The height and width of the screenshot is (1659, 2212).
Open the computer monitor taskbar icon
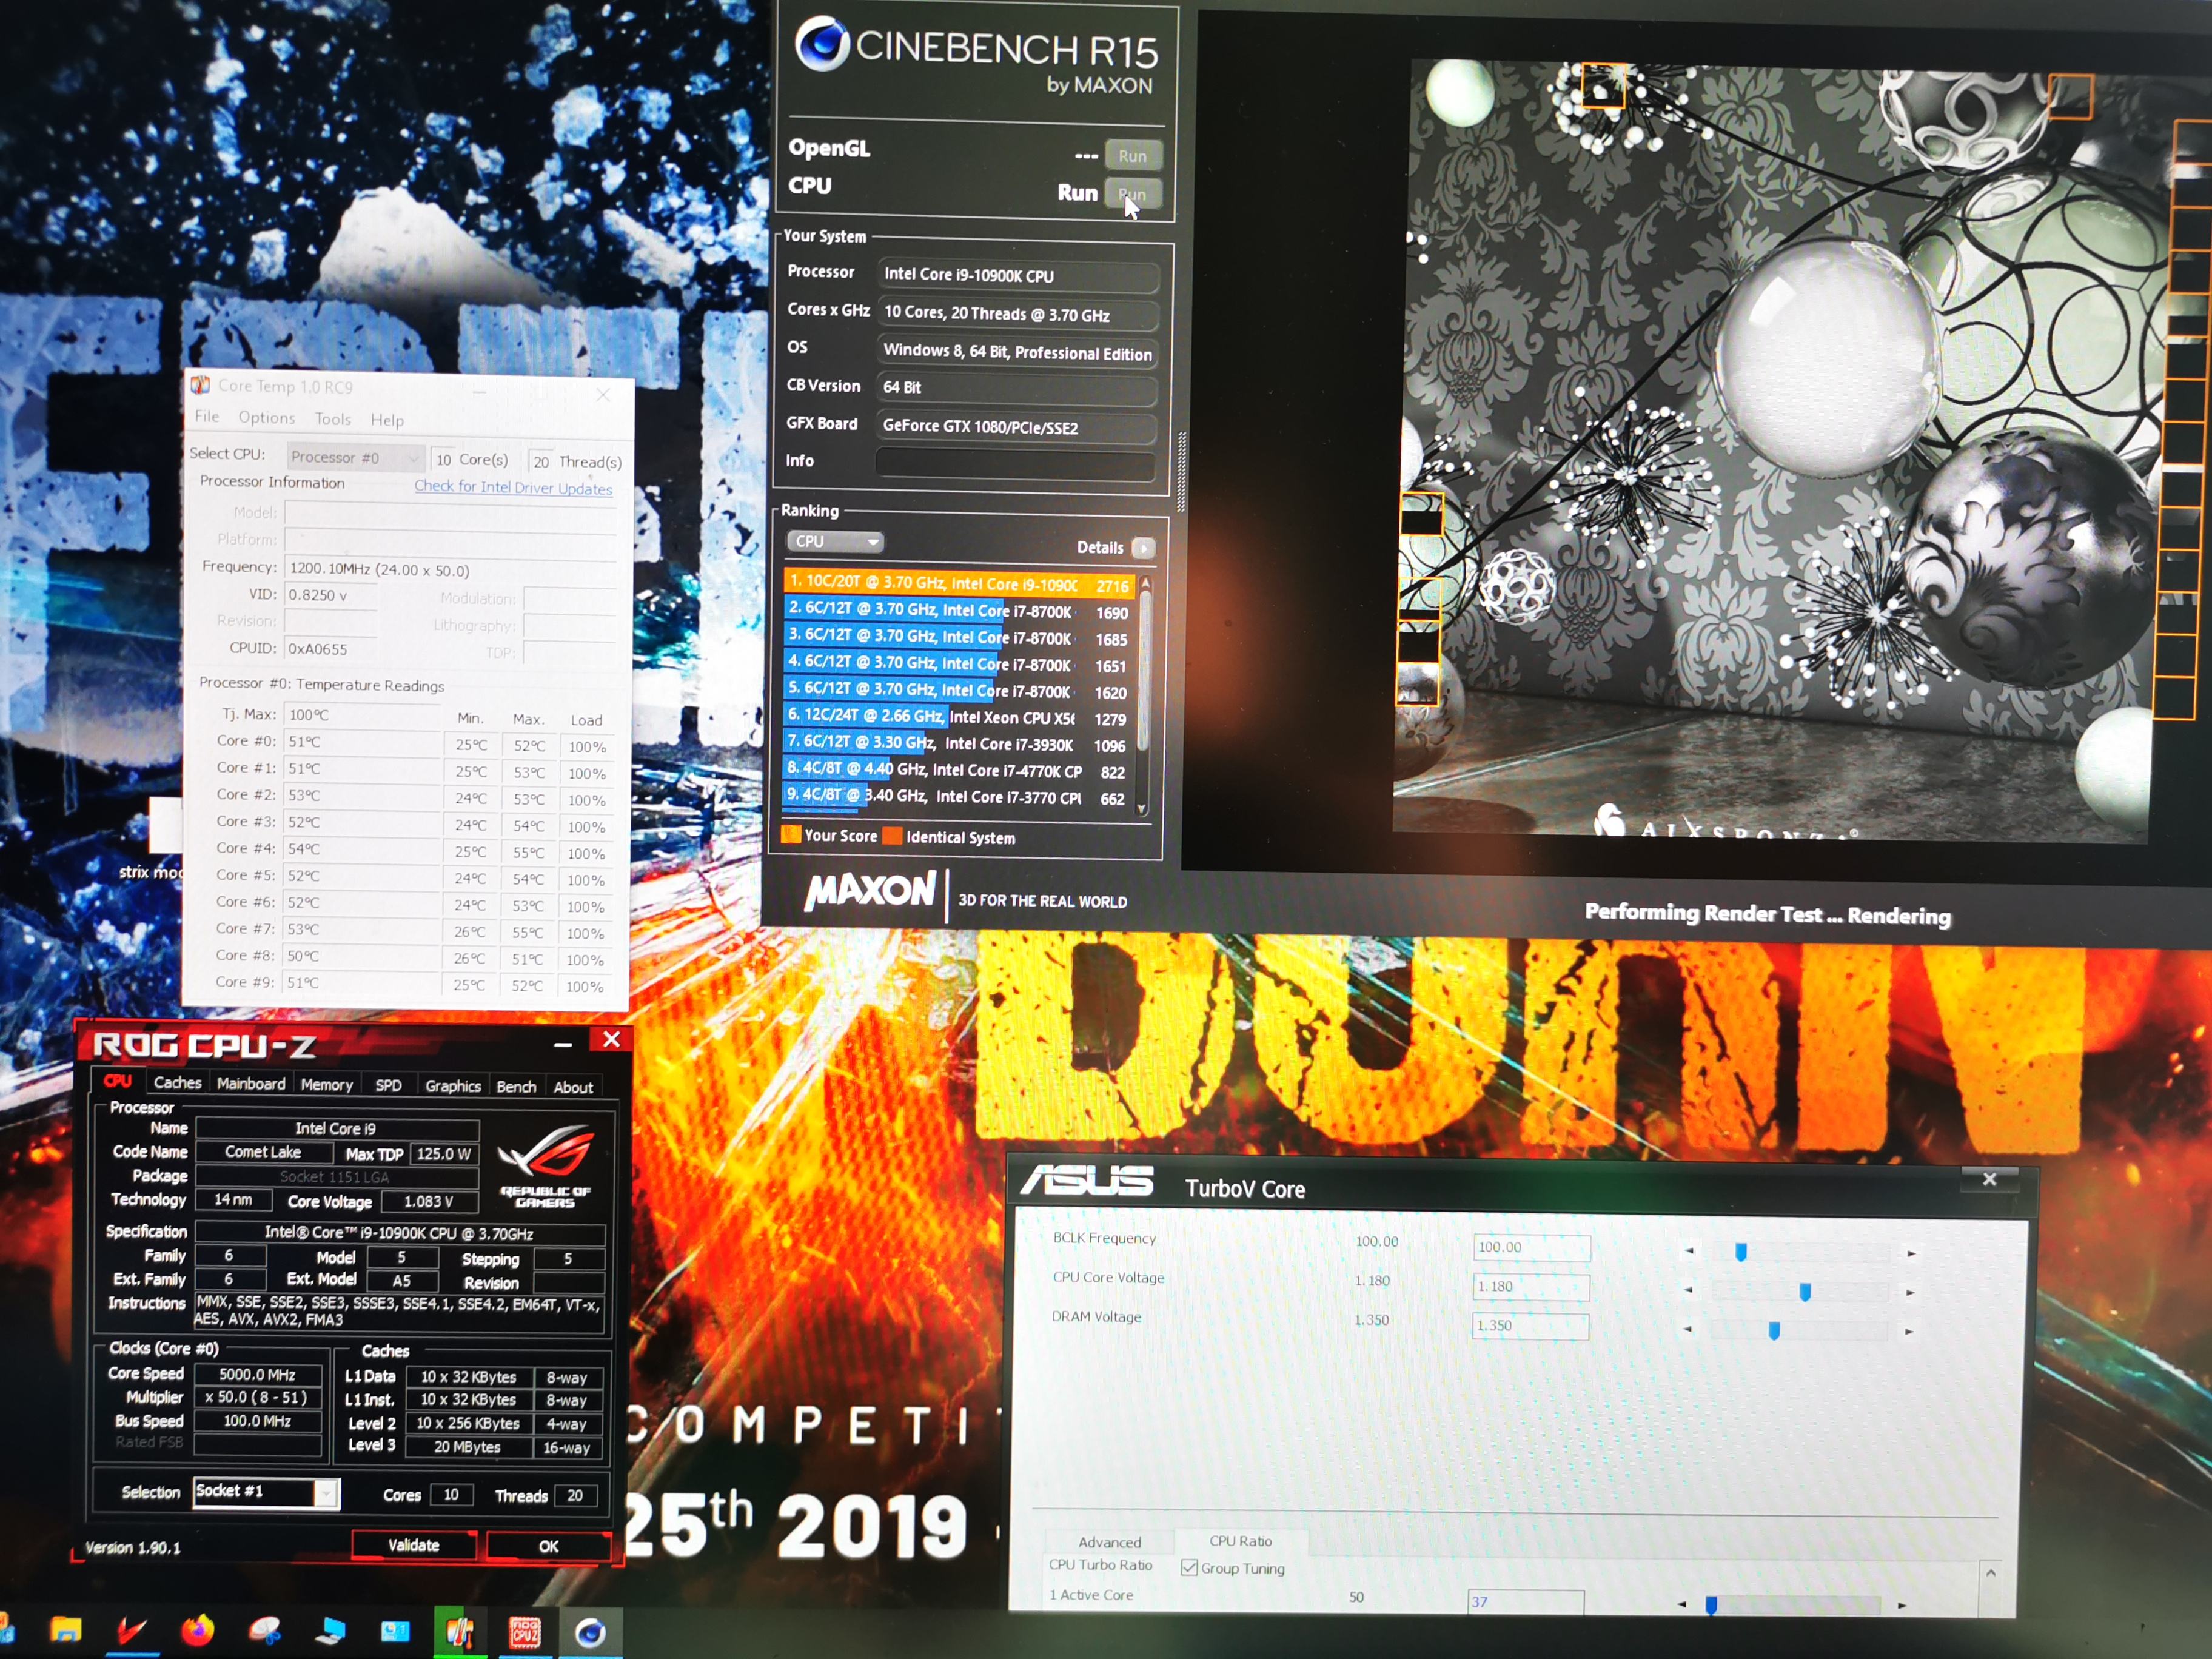coord(330,1631)
